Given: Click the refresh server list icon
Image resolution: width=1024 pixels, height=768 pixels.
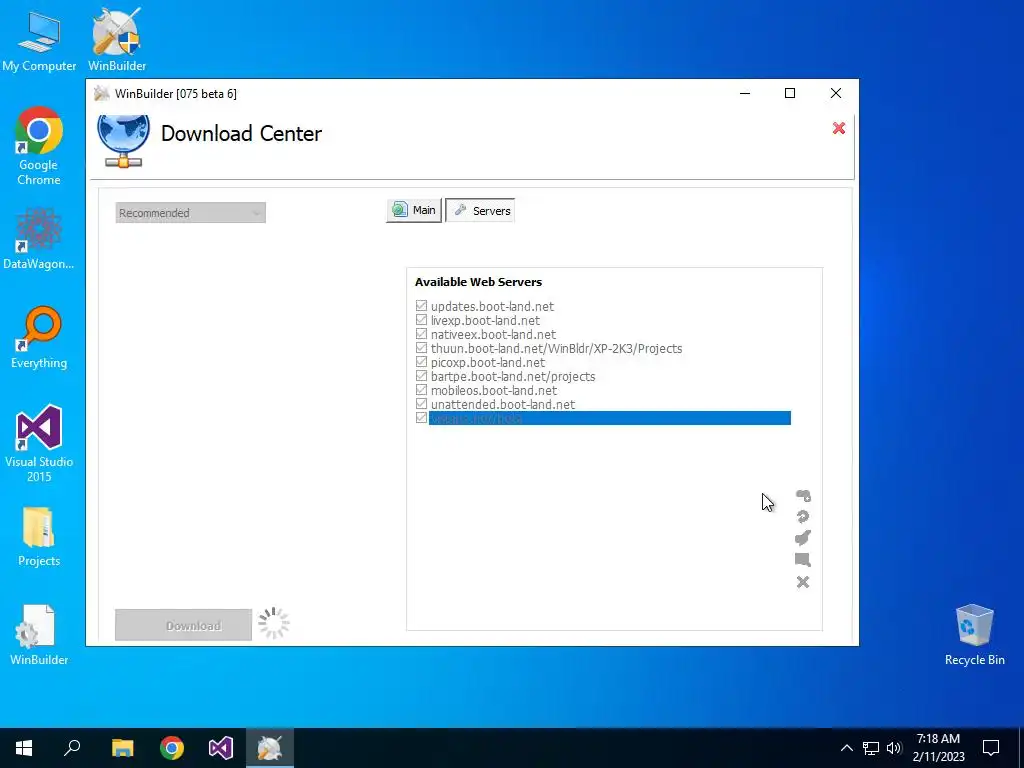Looking at the screenshot, I should pyautogui.click(x=803, y=517).
